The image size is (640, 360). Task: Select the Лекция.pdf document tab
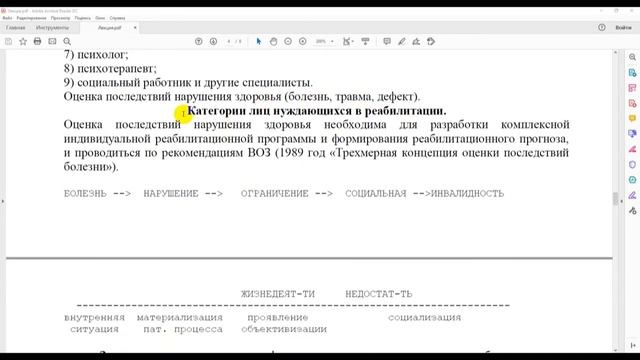tap(109, 28)
